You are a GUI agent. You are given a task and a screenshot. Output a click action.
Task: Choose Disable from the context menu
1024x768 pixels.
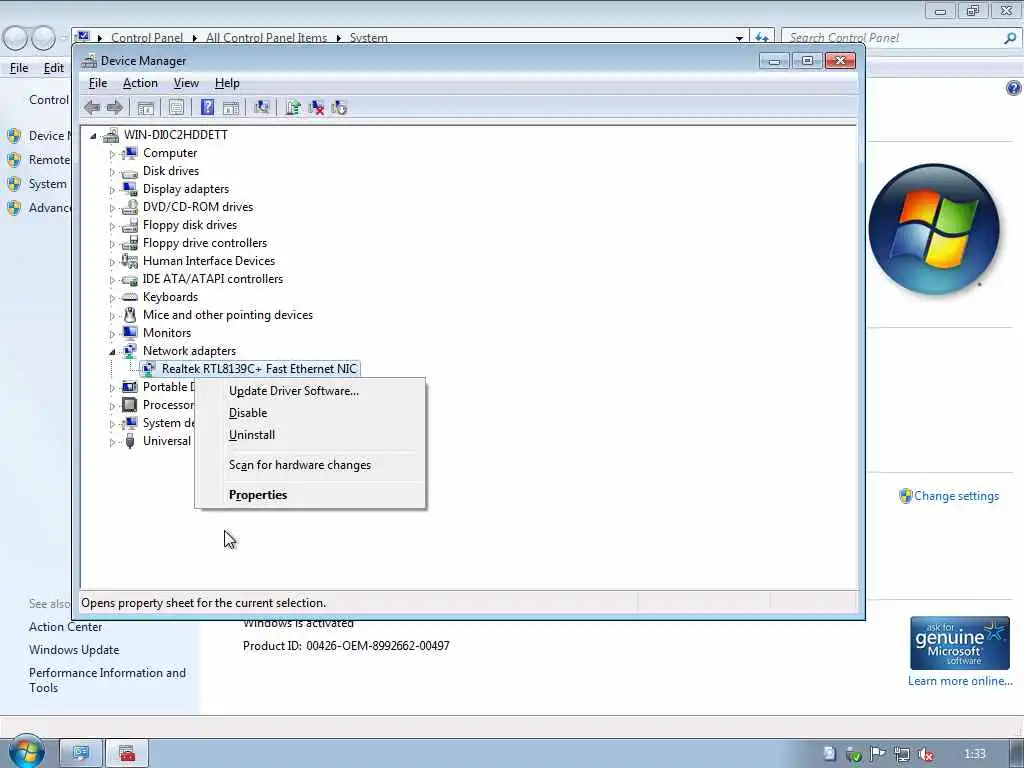[x=310, y=413]
